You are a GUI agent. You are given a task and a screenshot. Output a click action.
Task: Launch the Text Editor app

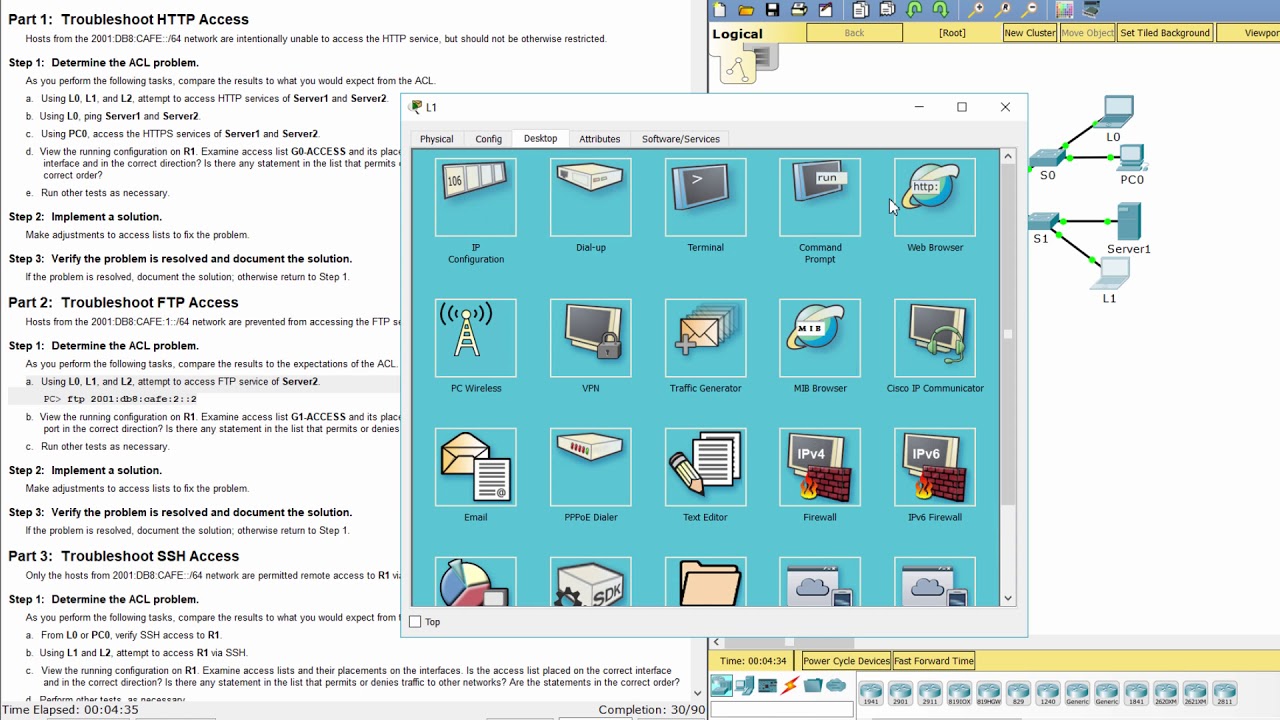click(705, 467)
